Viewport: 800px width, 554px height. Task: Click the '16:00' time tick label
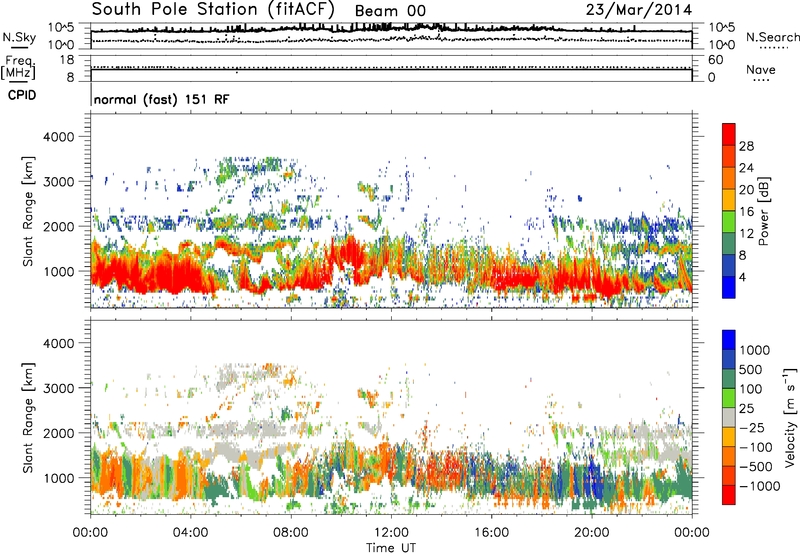click(491, 533)
